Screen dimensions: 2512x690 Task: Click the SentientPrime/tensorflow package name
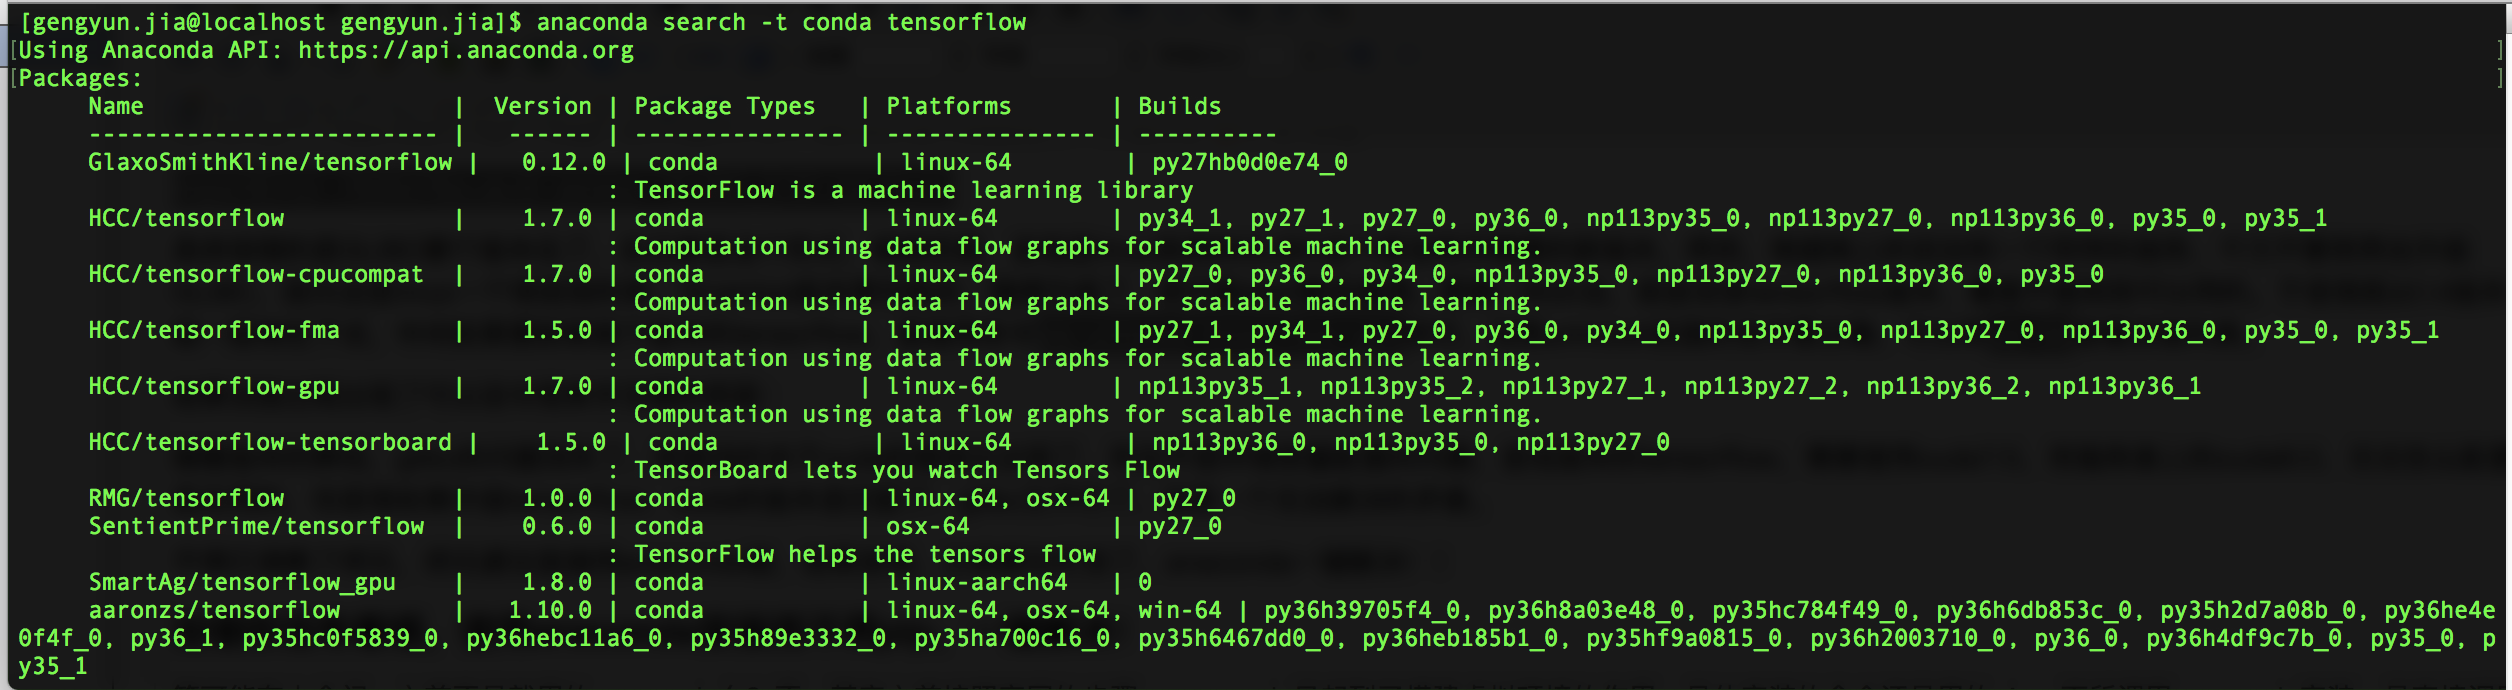[x=256, y=526]
